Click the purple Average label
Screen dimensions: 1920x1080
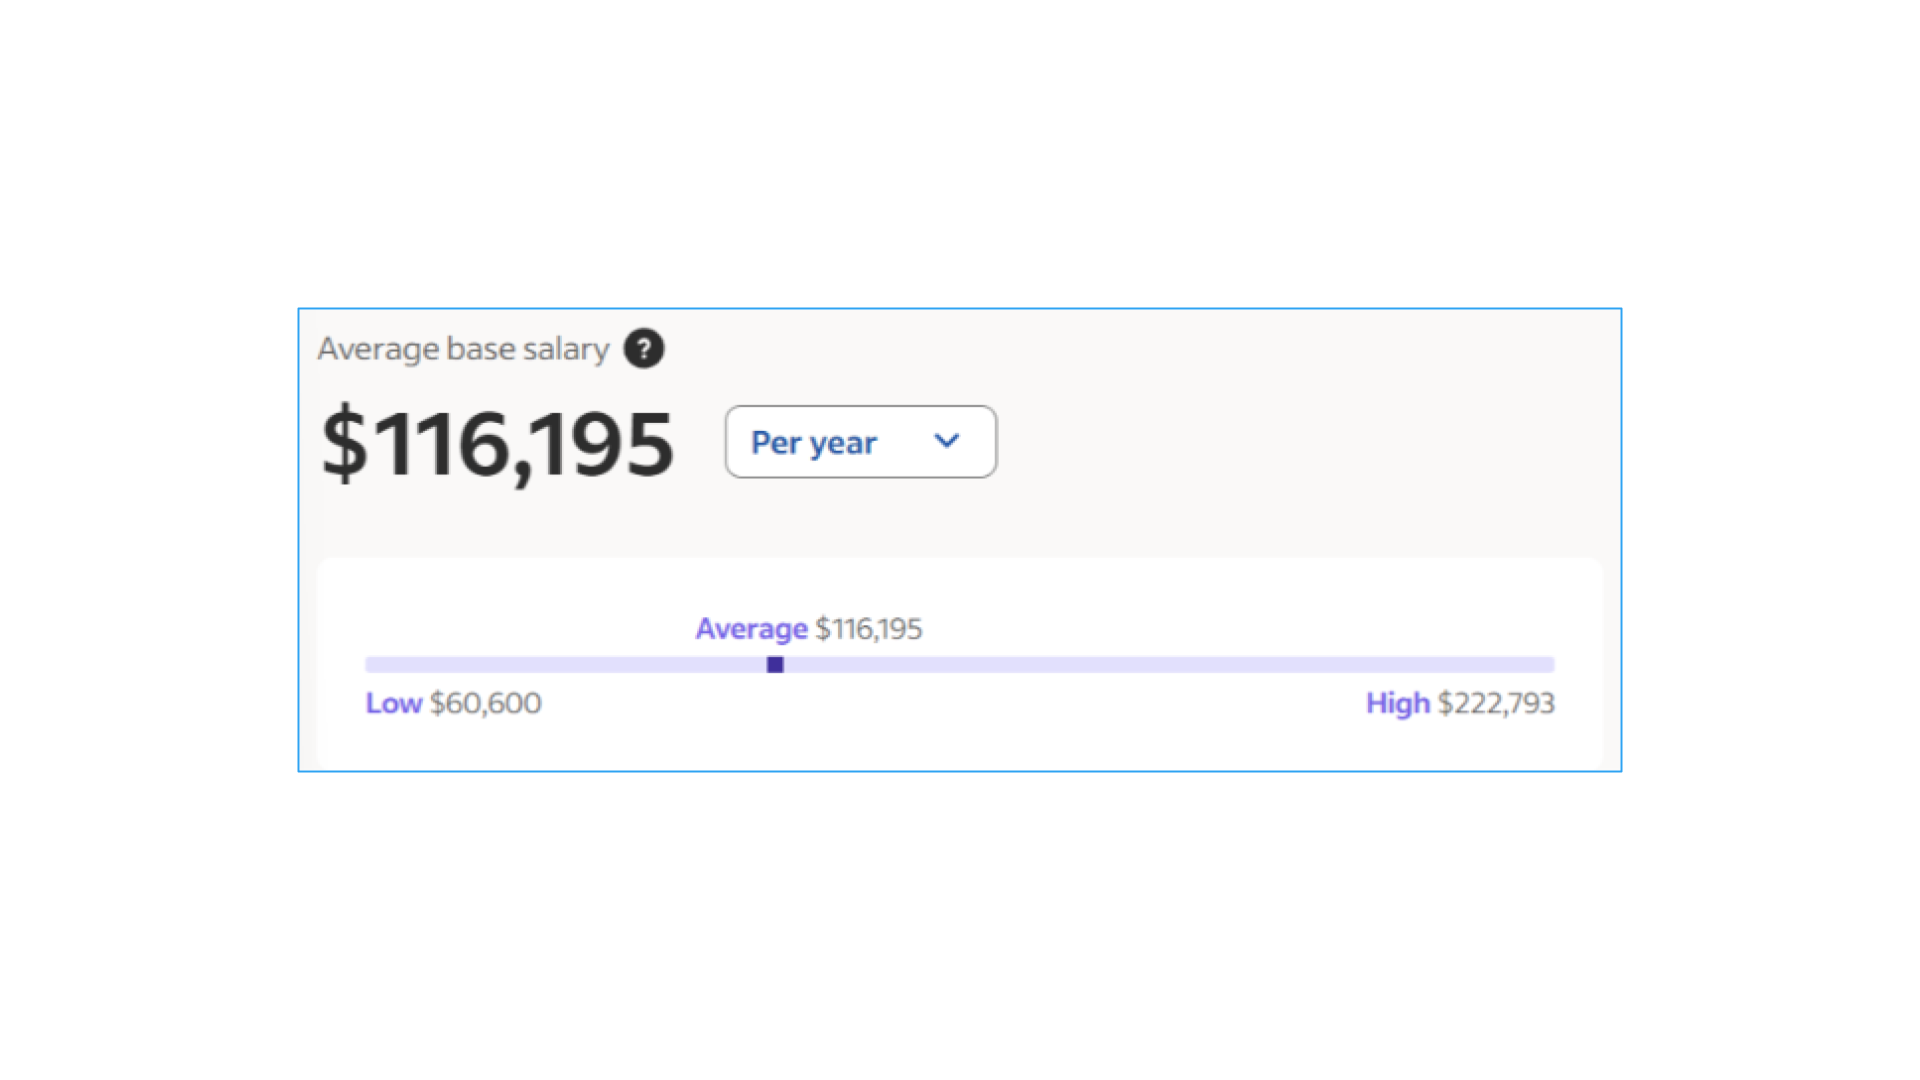click(751, 629)
